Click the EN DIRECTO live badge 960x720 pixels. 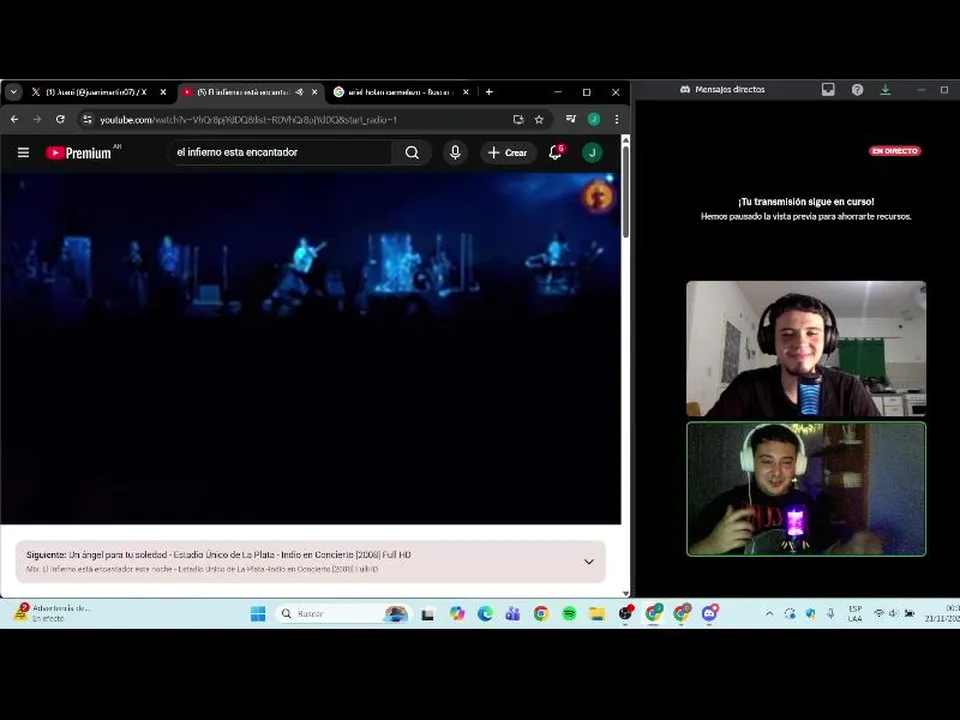pos(895,151)
